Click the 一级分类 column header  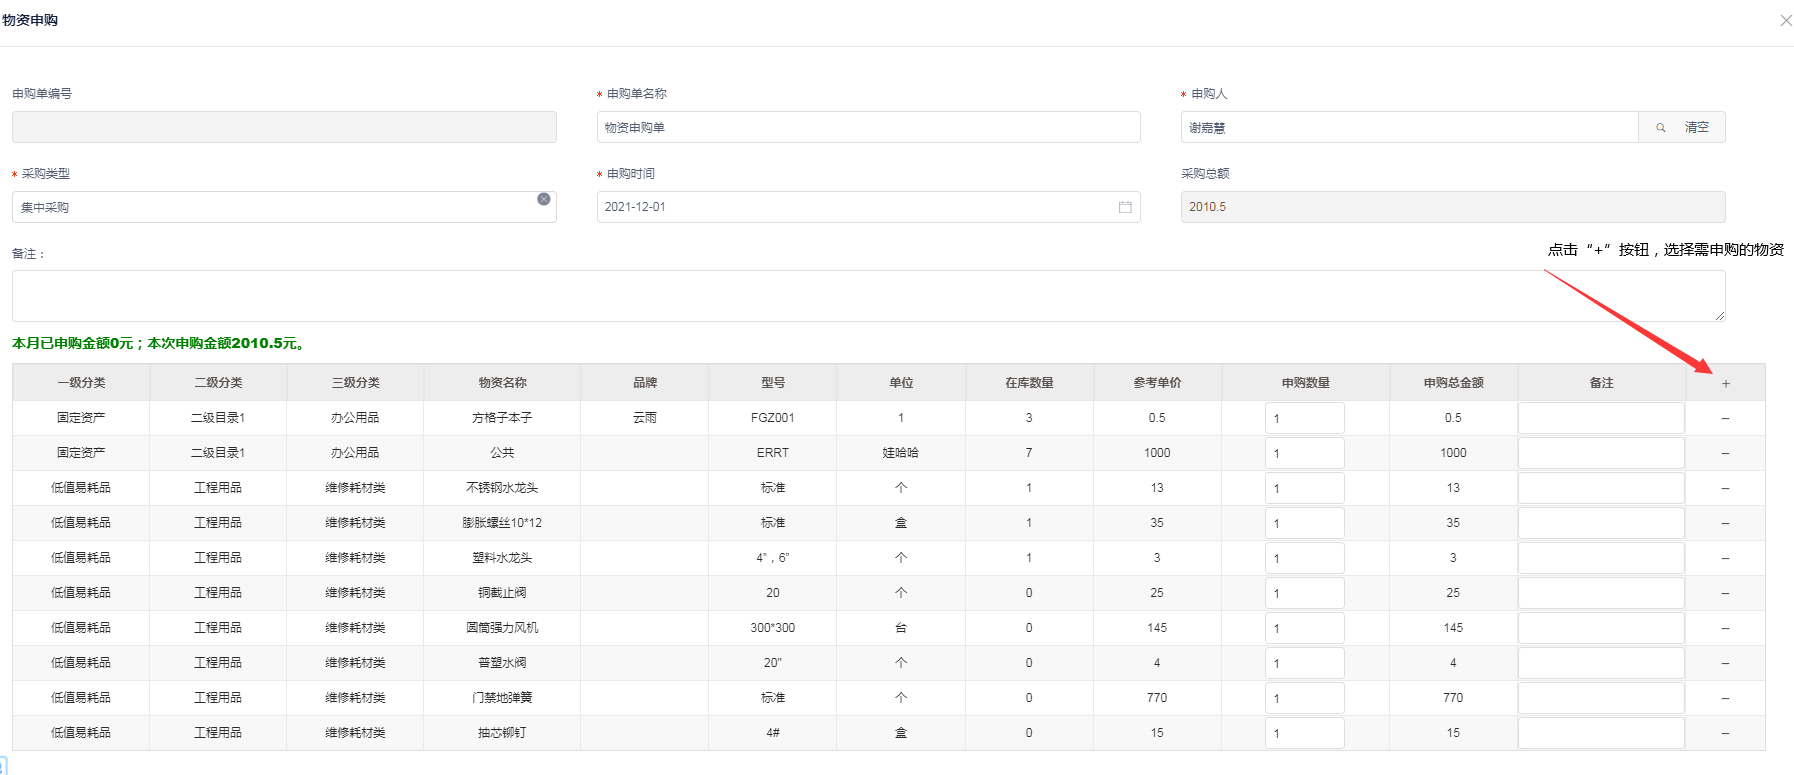coord(81,383)
